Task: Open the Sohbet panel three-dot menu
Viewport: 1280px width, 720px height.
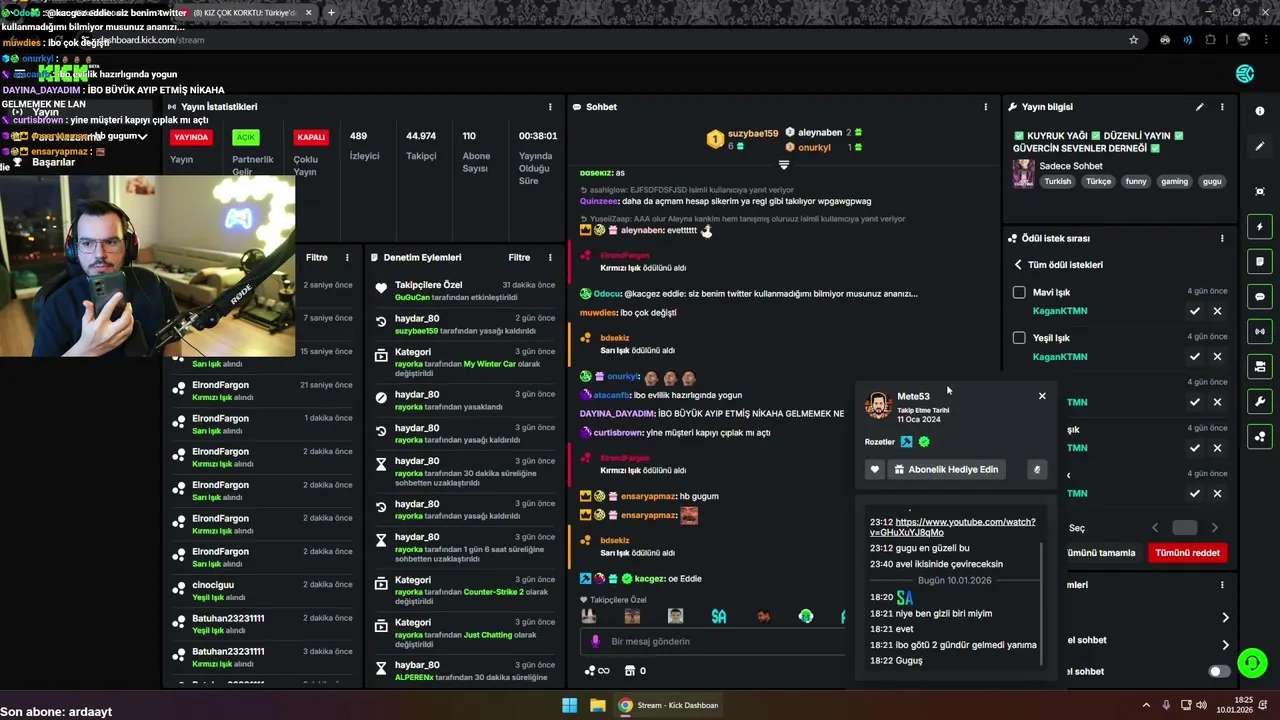Action: point(986,107)
